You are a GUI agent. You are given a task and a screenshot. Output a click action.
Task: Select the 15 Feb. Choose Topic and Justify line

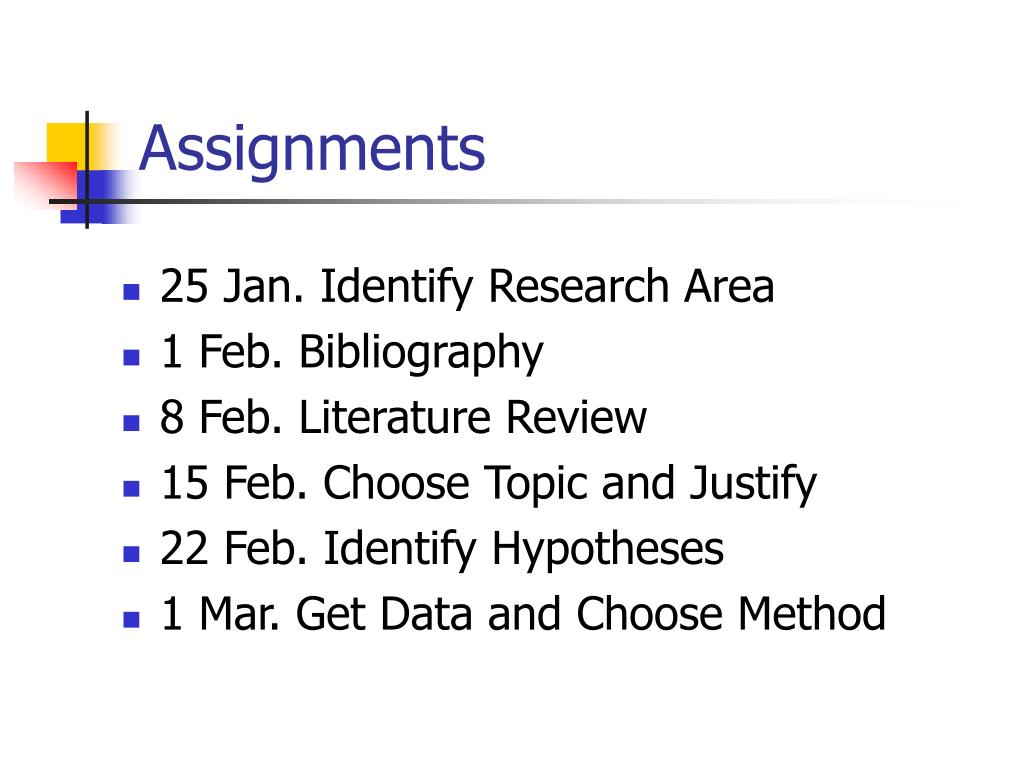pyautogui.click(x=488, y=484)
